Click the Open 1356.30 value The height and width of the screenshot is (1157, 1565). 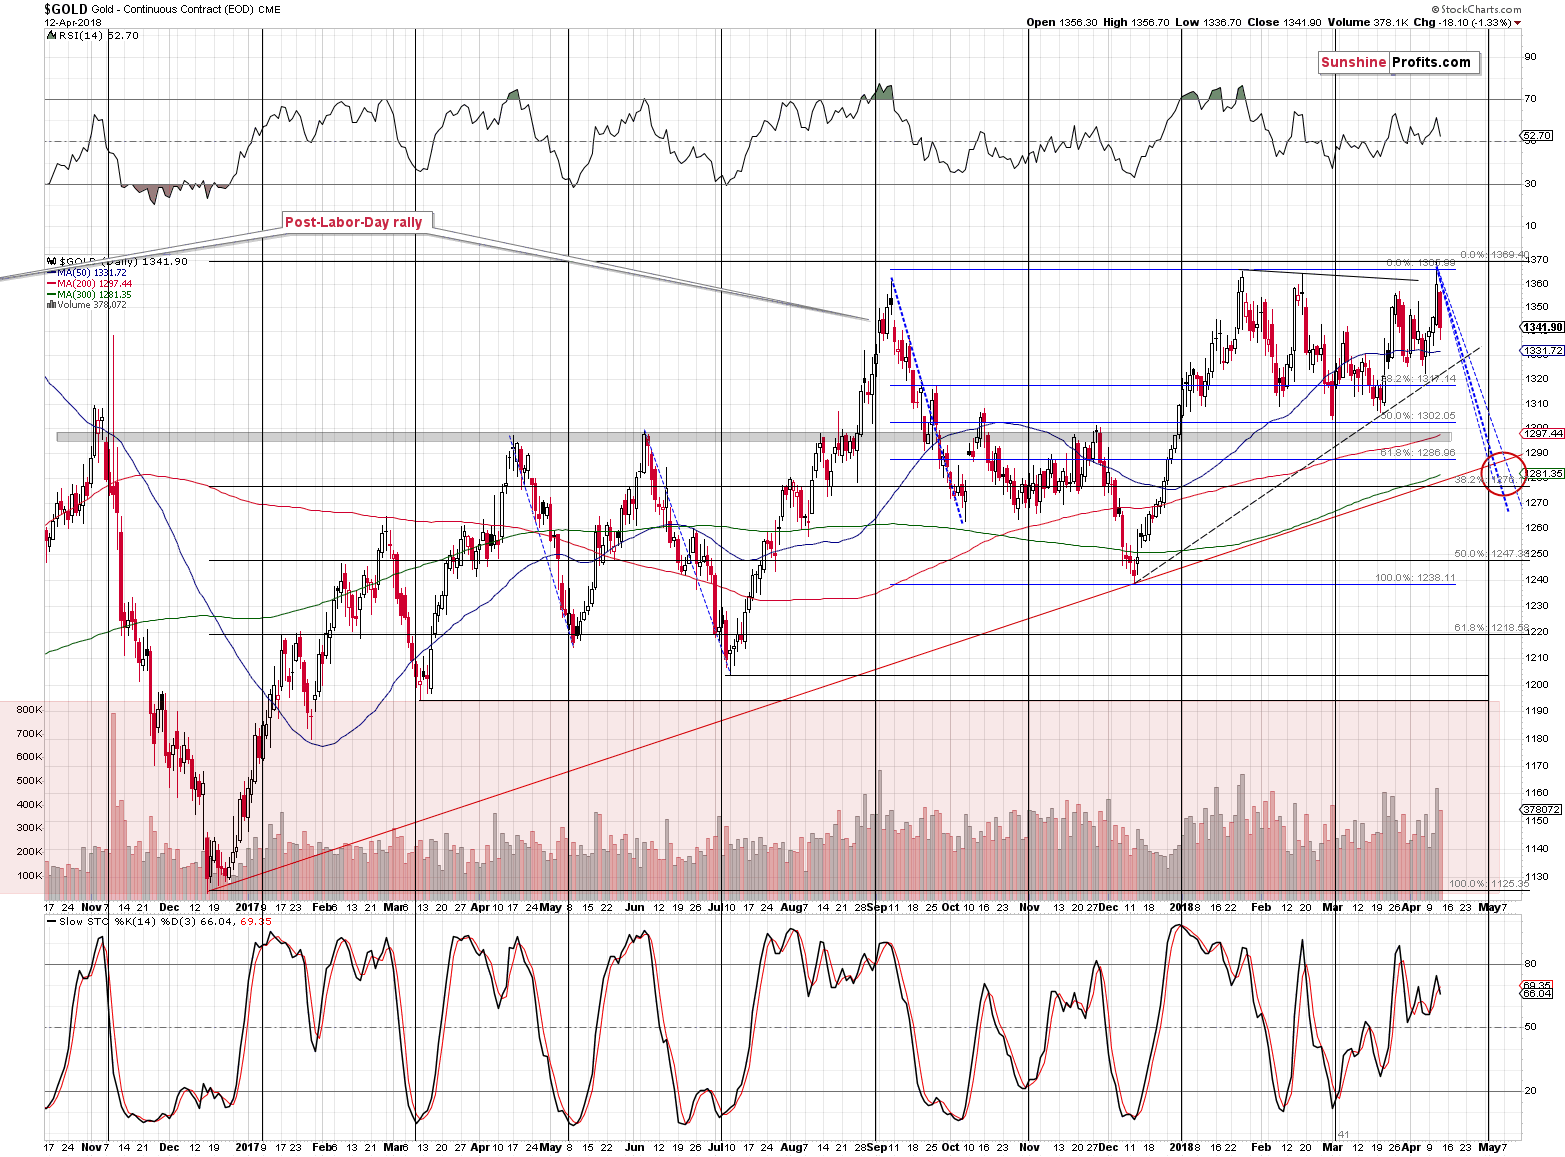[x=1062, y=22]
